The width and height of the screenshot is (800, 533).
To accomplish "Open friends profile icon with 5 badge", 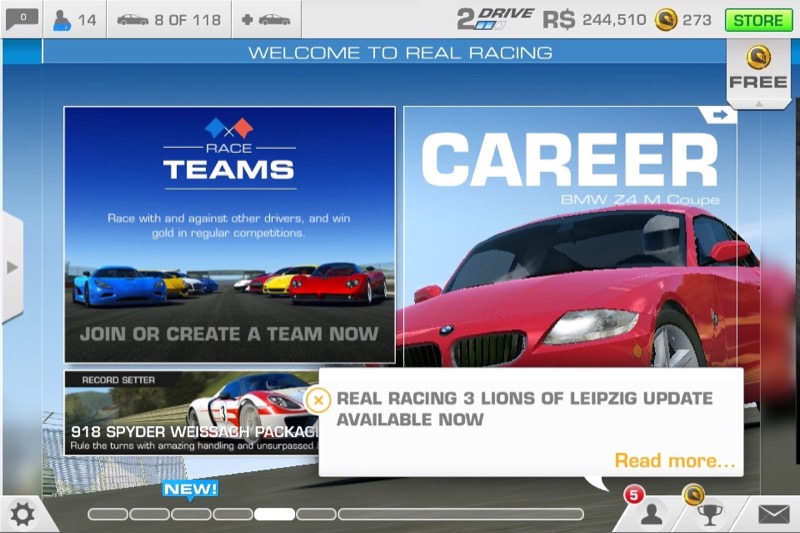I will coord(652,513).
